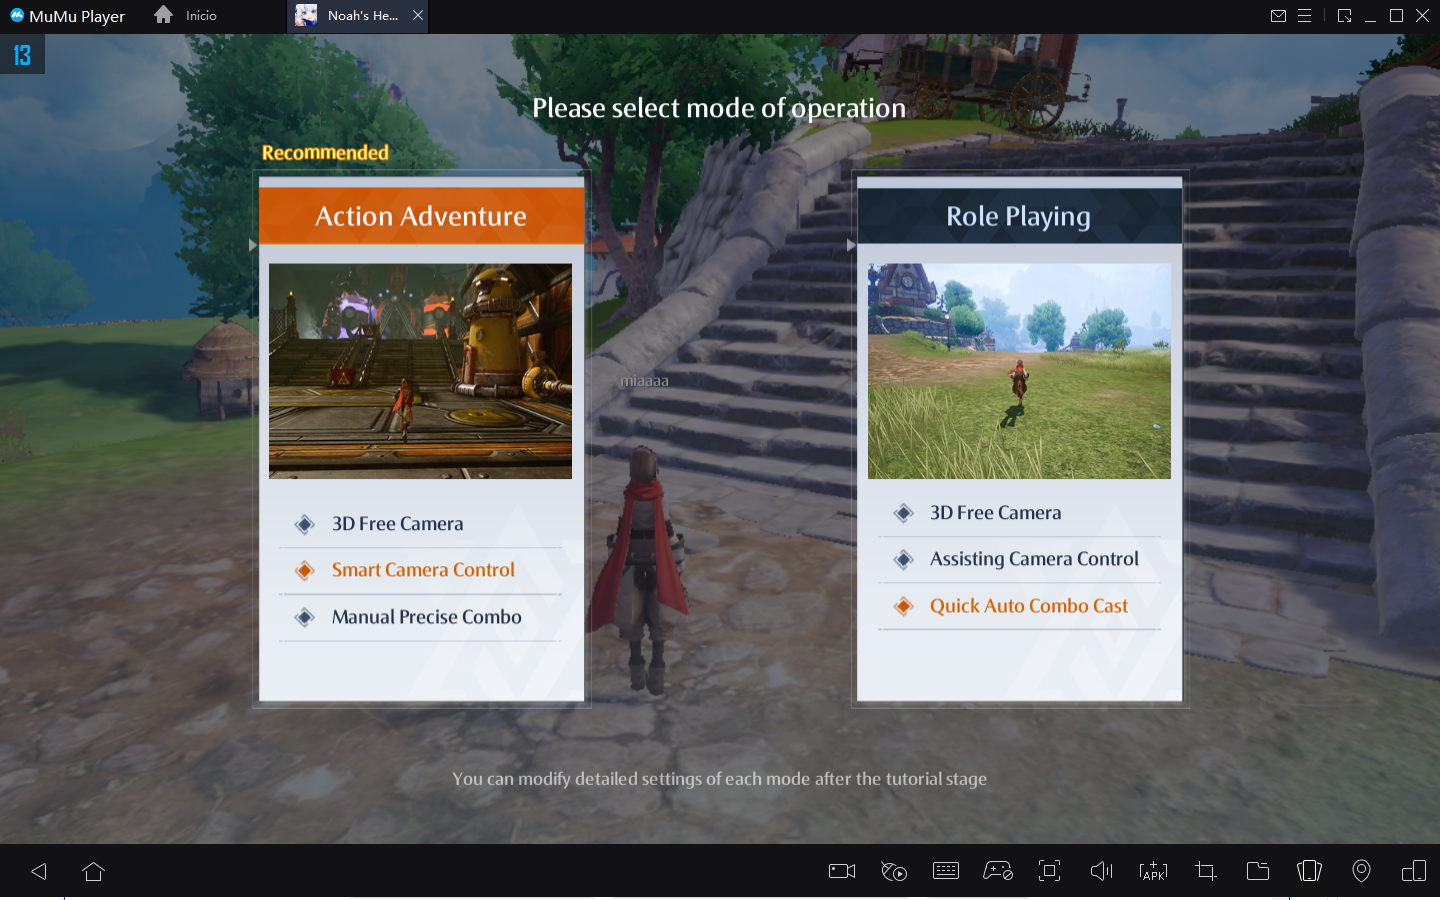This screenshot has width=1440, height=900.
Task: Select the Action Adventure mode header
Action: (421, 216)
